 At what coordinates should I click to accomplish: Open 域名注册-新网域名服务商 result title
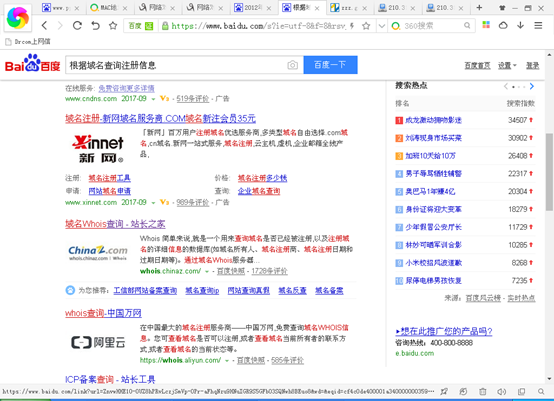pos(160,118)
